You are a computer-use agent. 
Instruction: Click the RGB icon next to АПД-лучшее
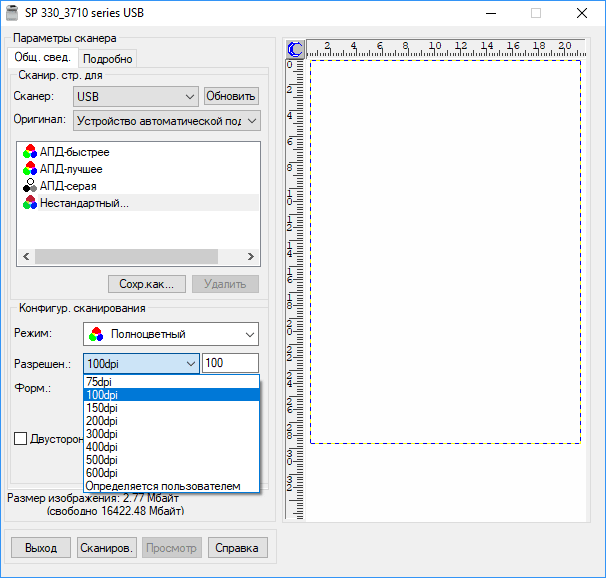30,169
